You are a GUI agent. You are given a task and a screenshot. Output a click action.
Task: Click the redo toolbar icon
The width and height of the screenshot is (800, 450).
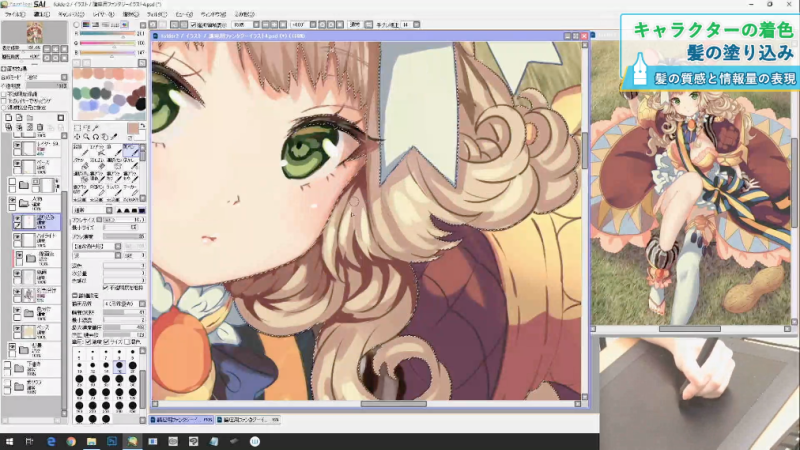coord(162,24)
